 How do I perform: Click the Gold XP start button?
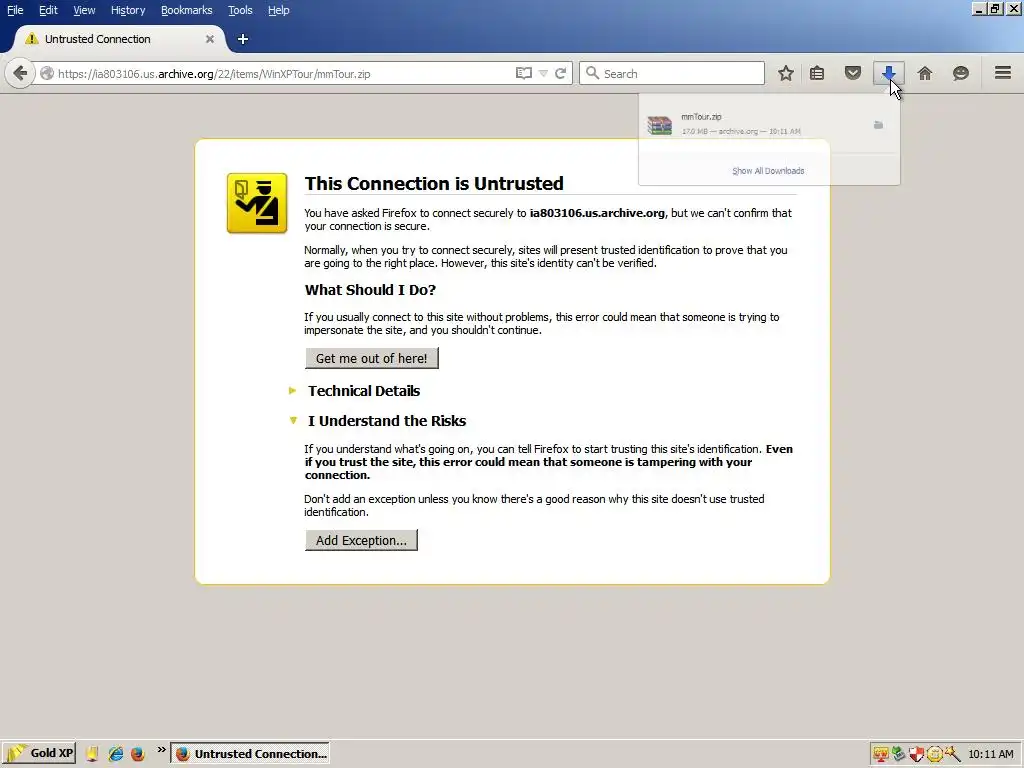click(39, 753)
